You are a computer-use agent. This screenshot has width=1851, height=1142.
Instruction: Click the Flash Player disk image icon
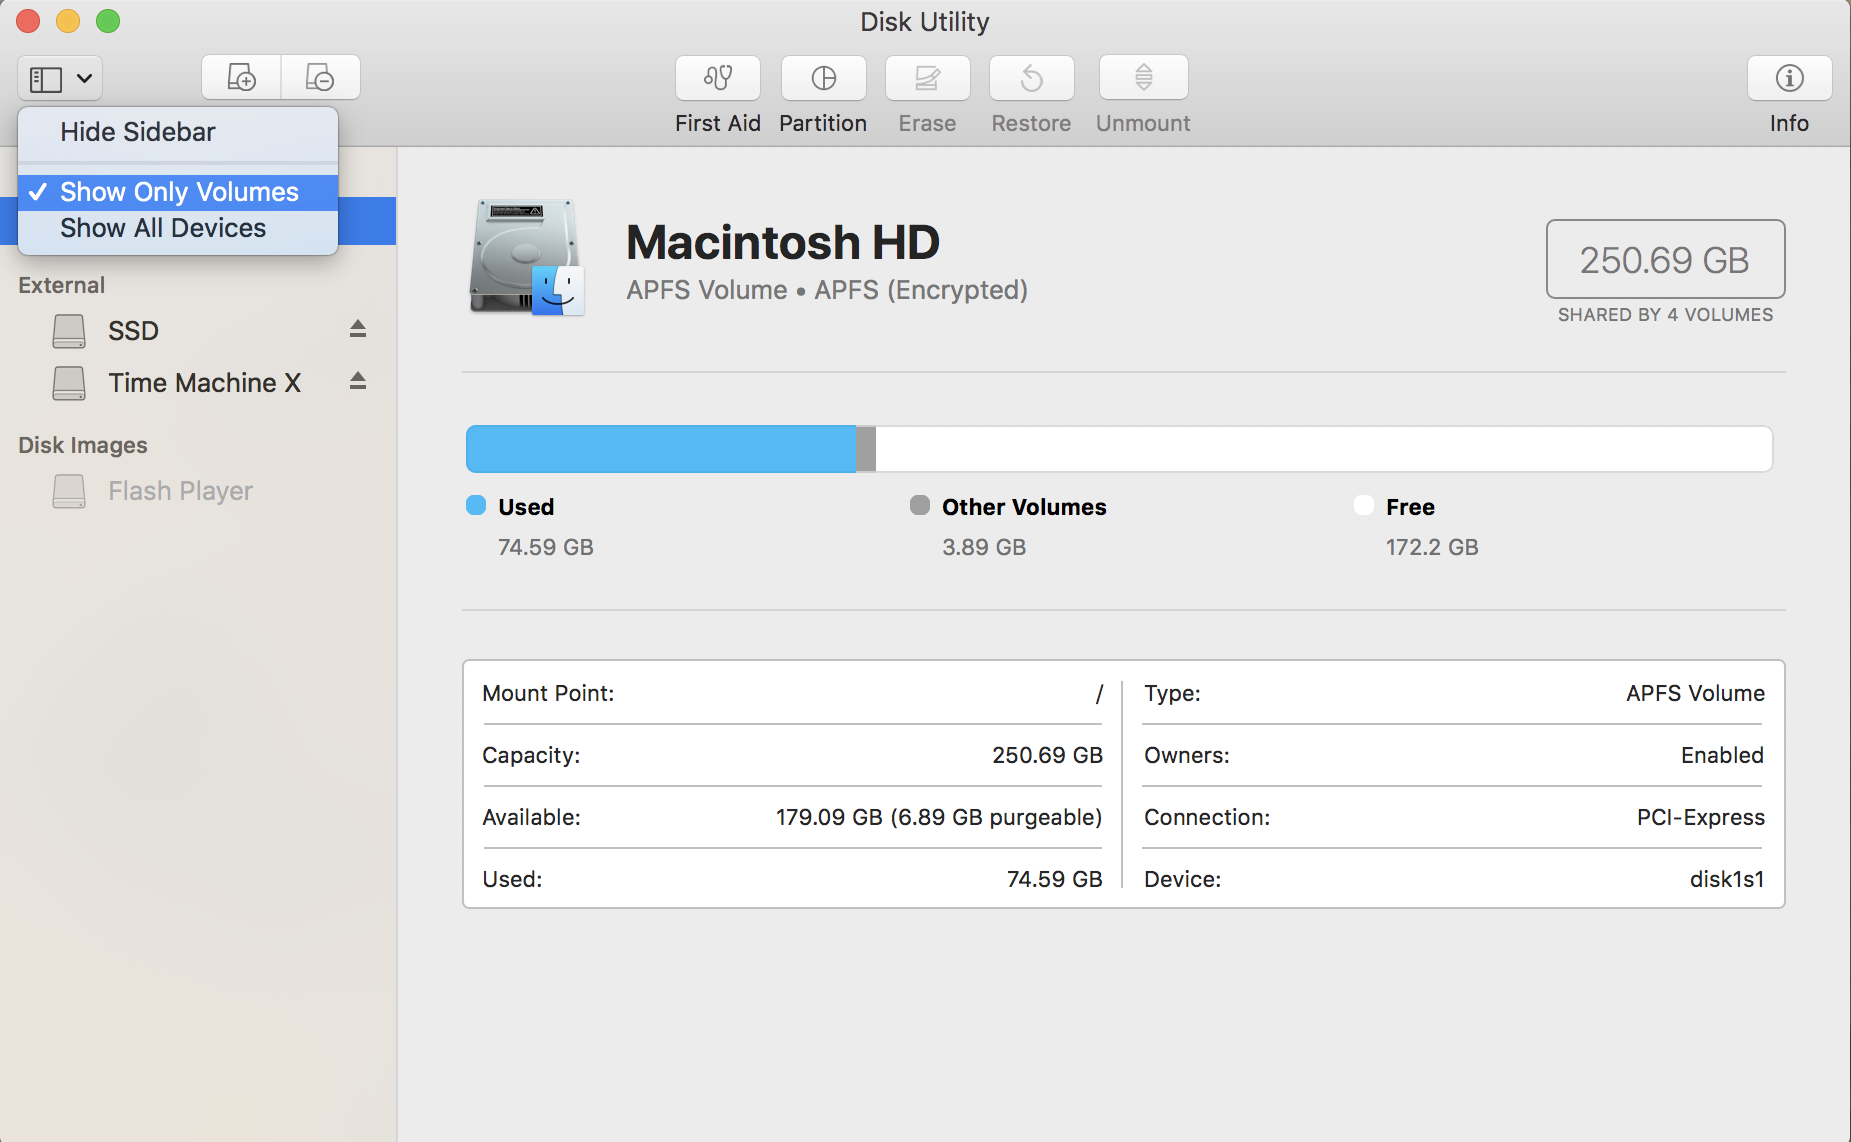click(69, 491)
